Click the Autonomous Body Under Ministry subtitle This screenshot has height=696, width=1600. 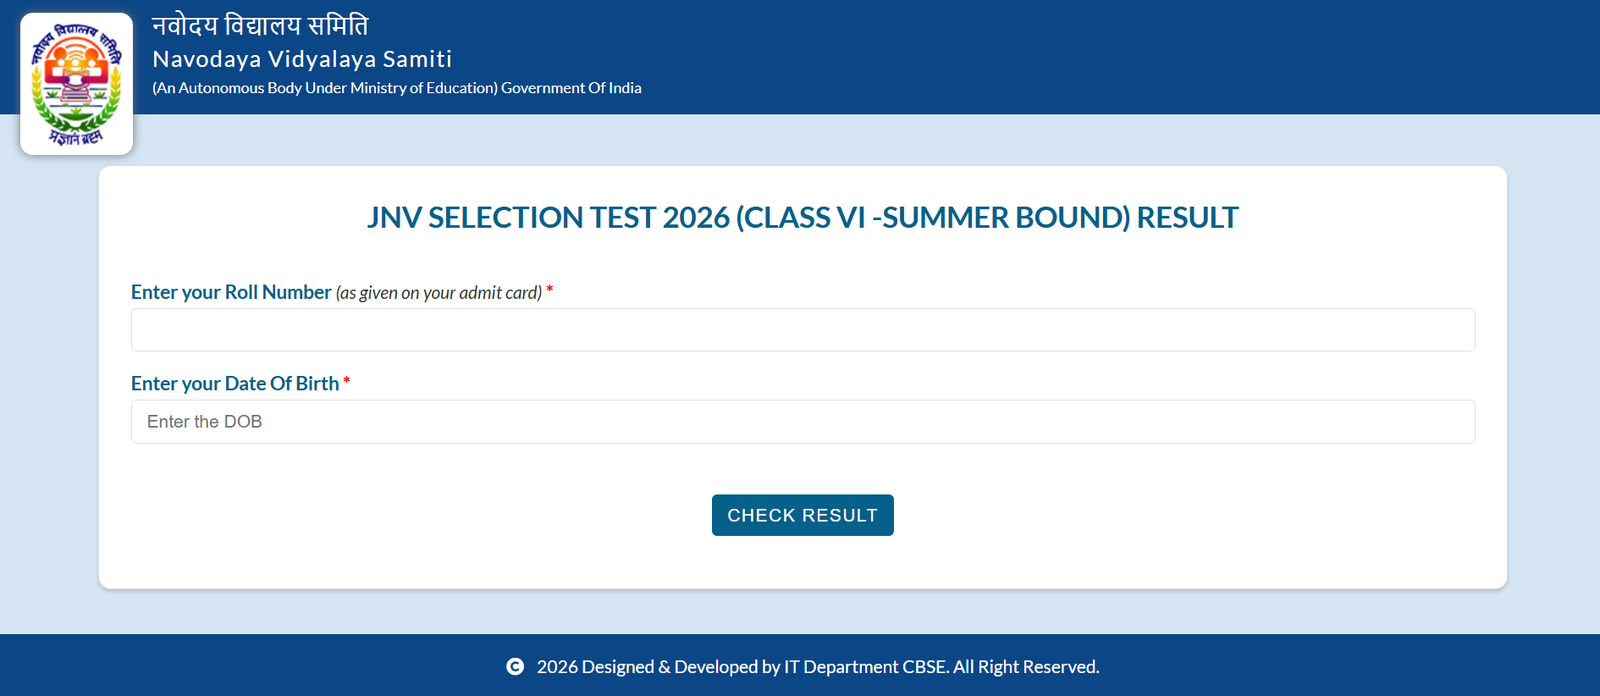click(325, 88)
